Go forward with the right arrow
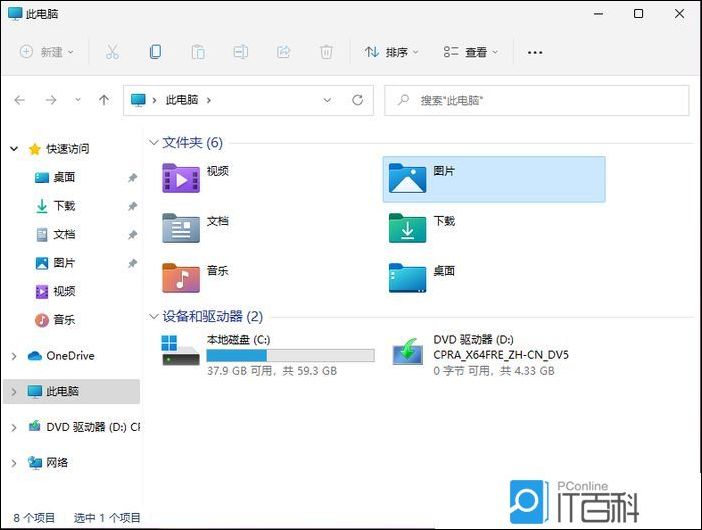Image resolution: width=702 pixels, height=530 pixels. (51, 100)
